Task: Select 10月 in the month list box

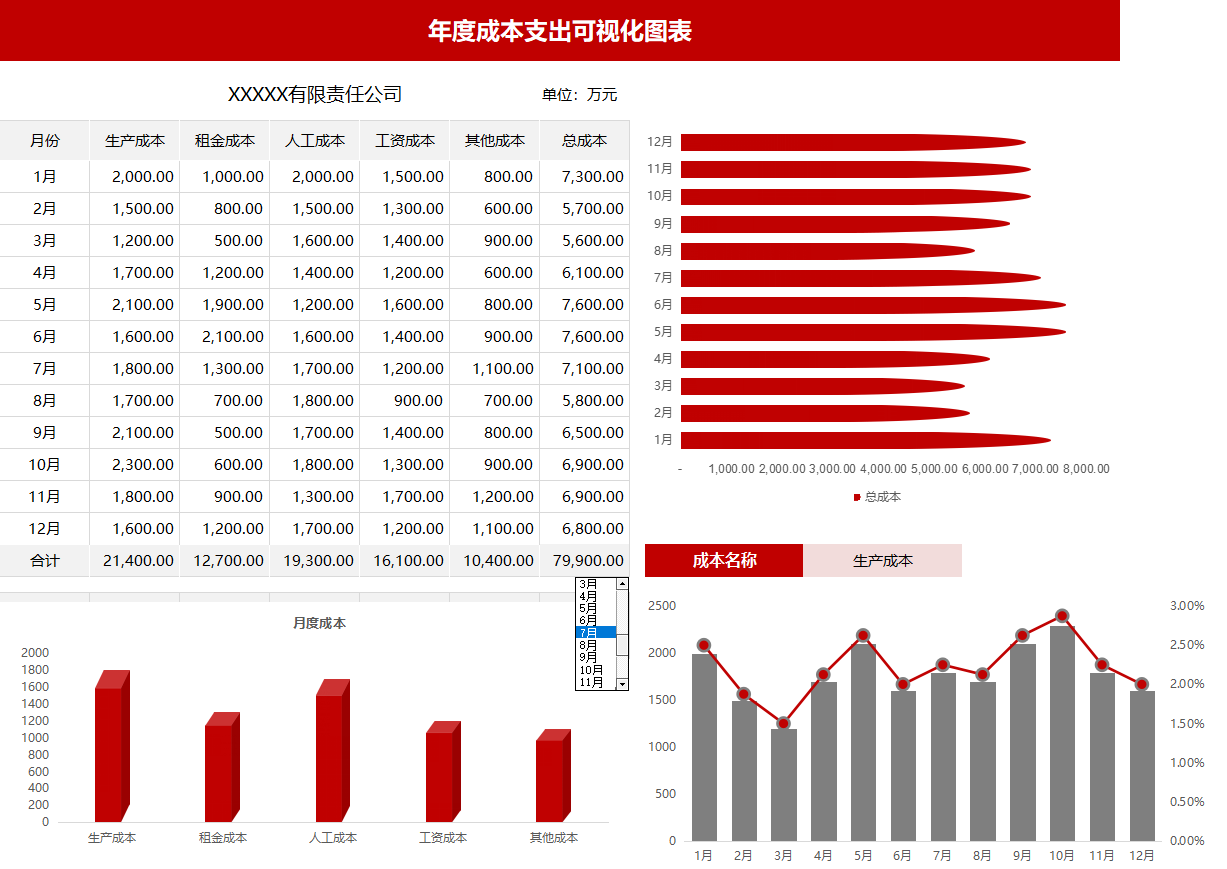Action: coord(595,670)
